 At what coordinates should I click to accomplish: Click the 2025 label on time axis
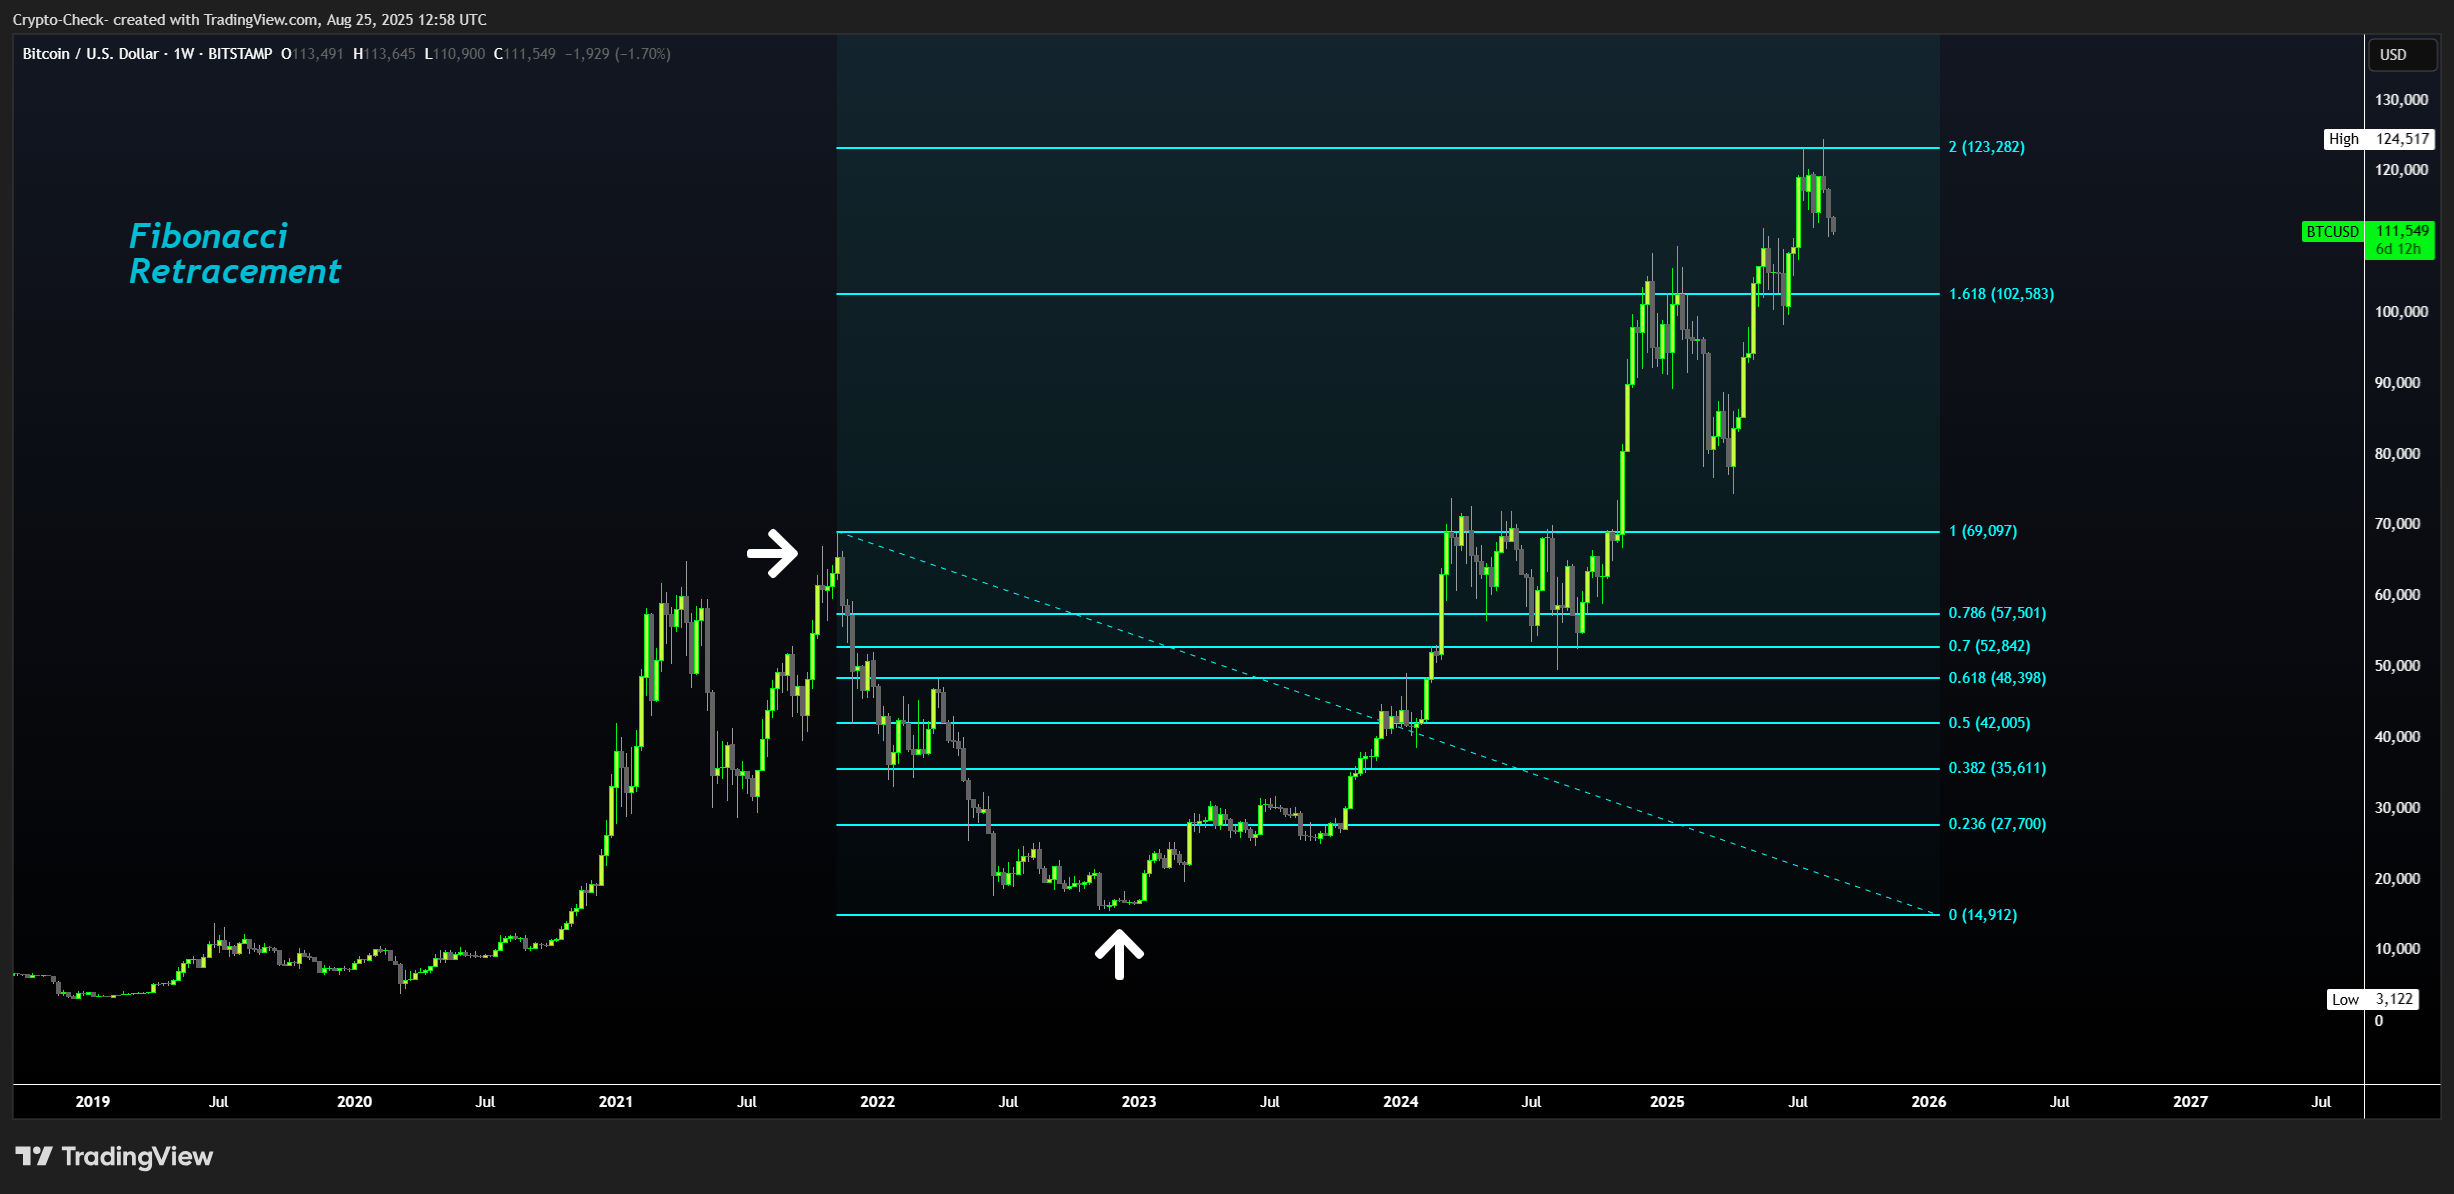(x=1667, y=1102)
